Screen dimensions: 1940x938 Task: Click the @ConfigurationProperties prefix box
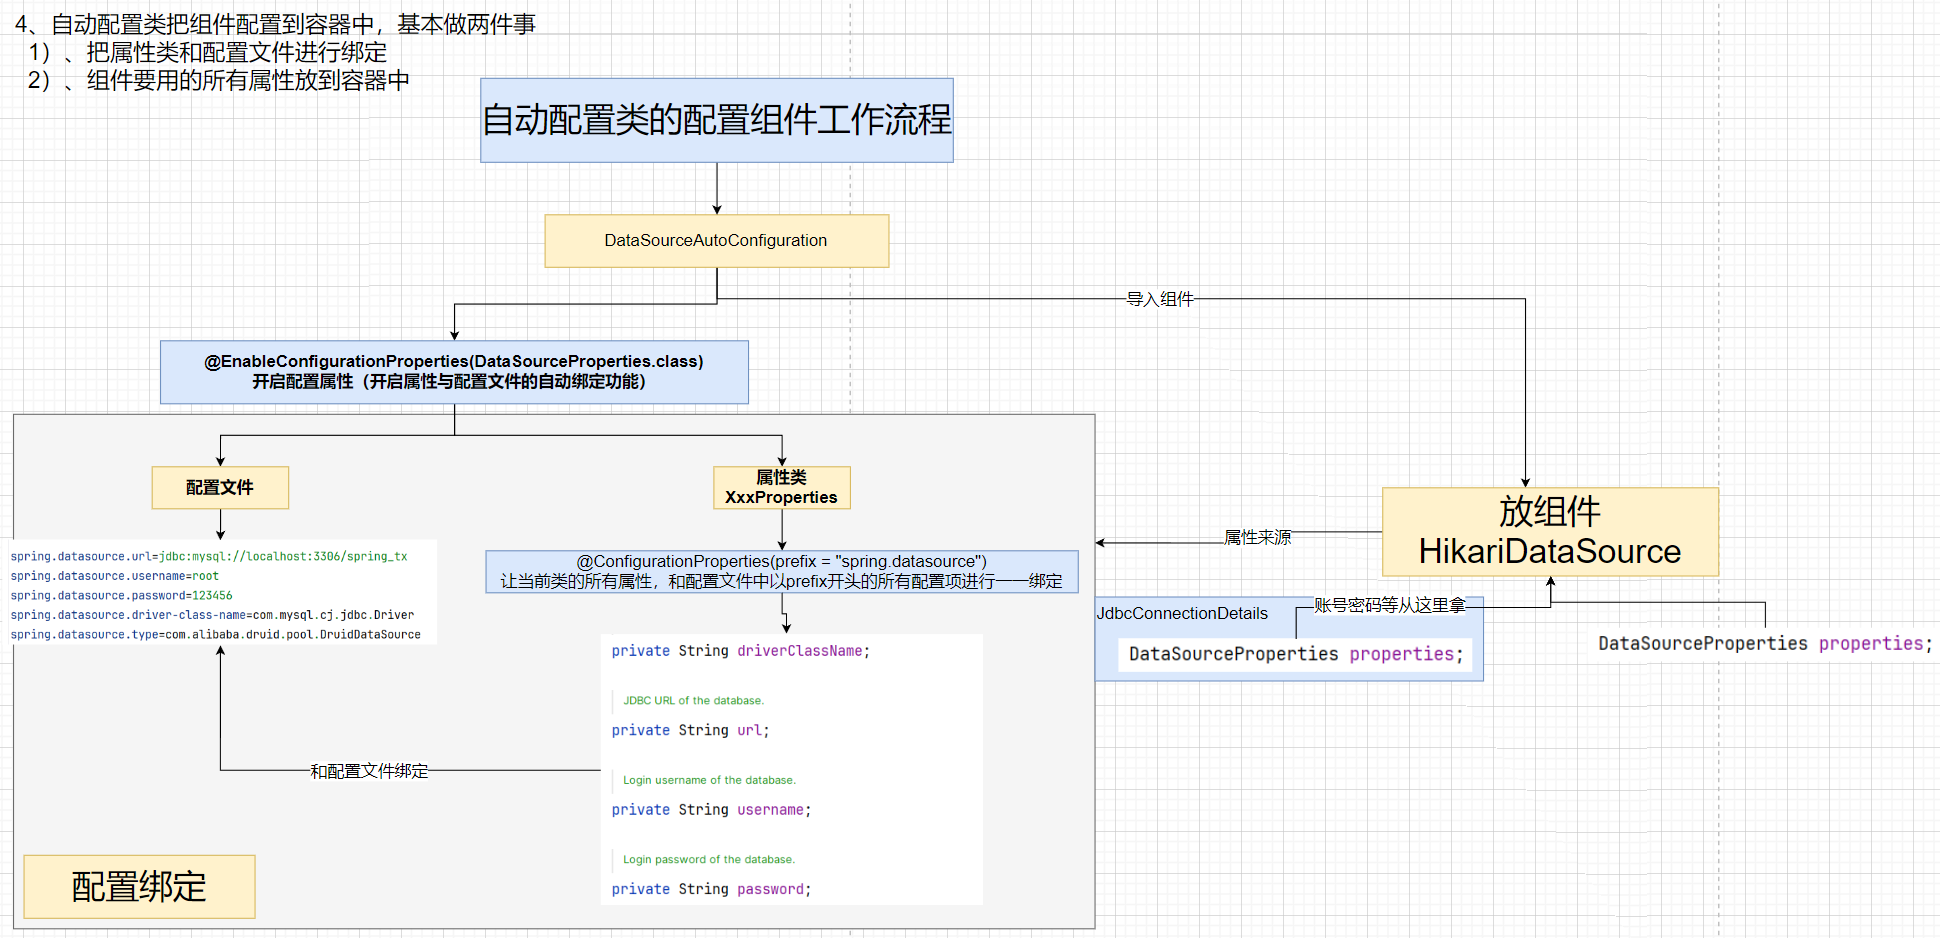781,572
